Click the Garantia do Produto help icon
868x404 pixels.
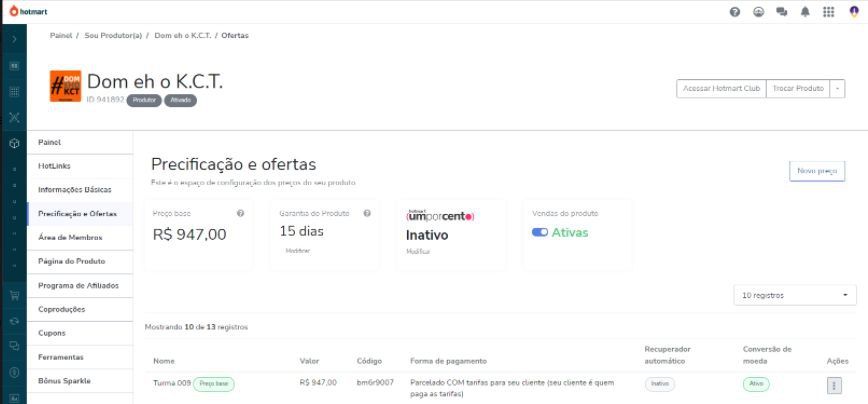(367, 213)
